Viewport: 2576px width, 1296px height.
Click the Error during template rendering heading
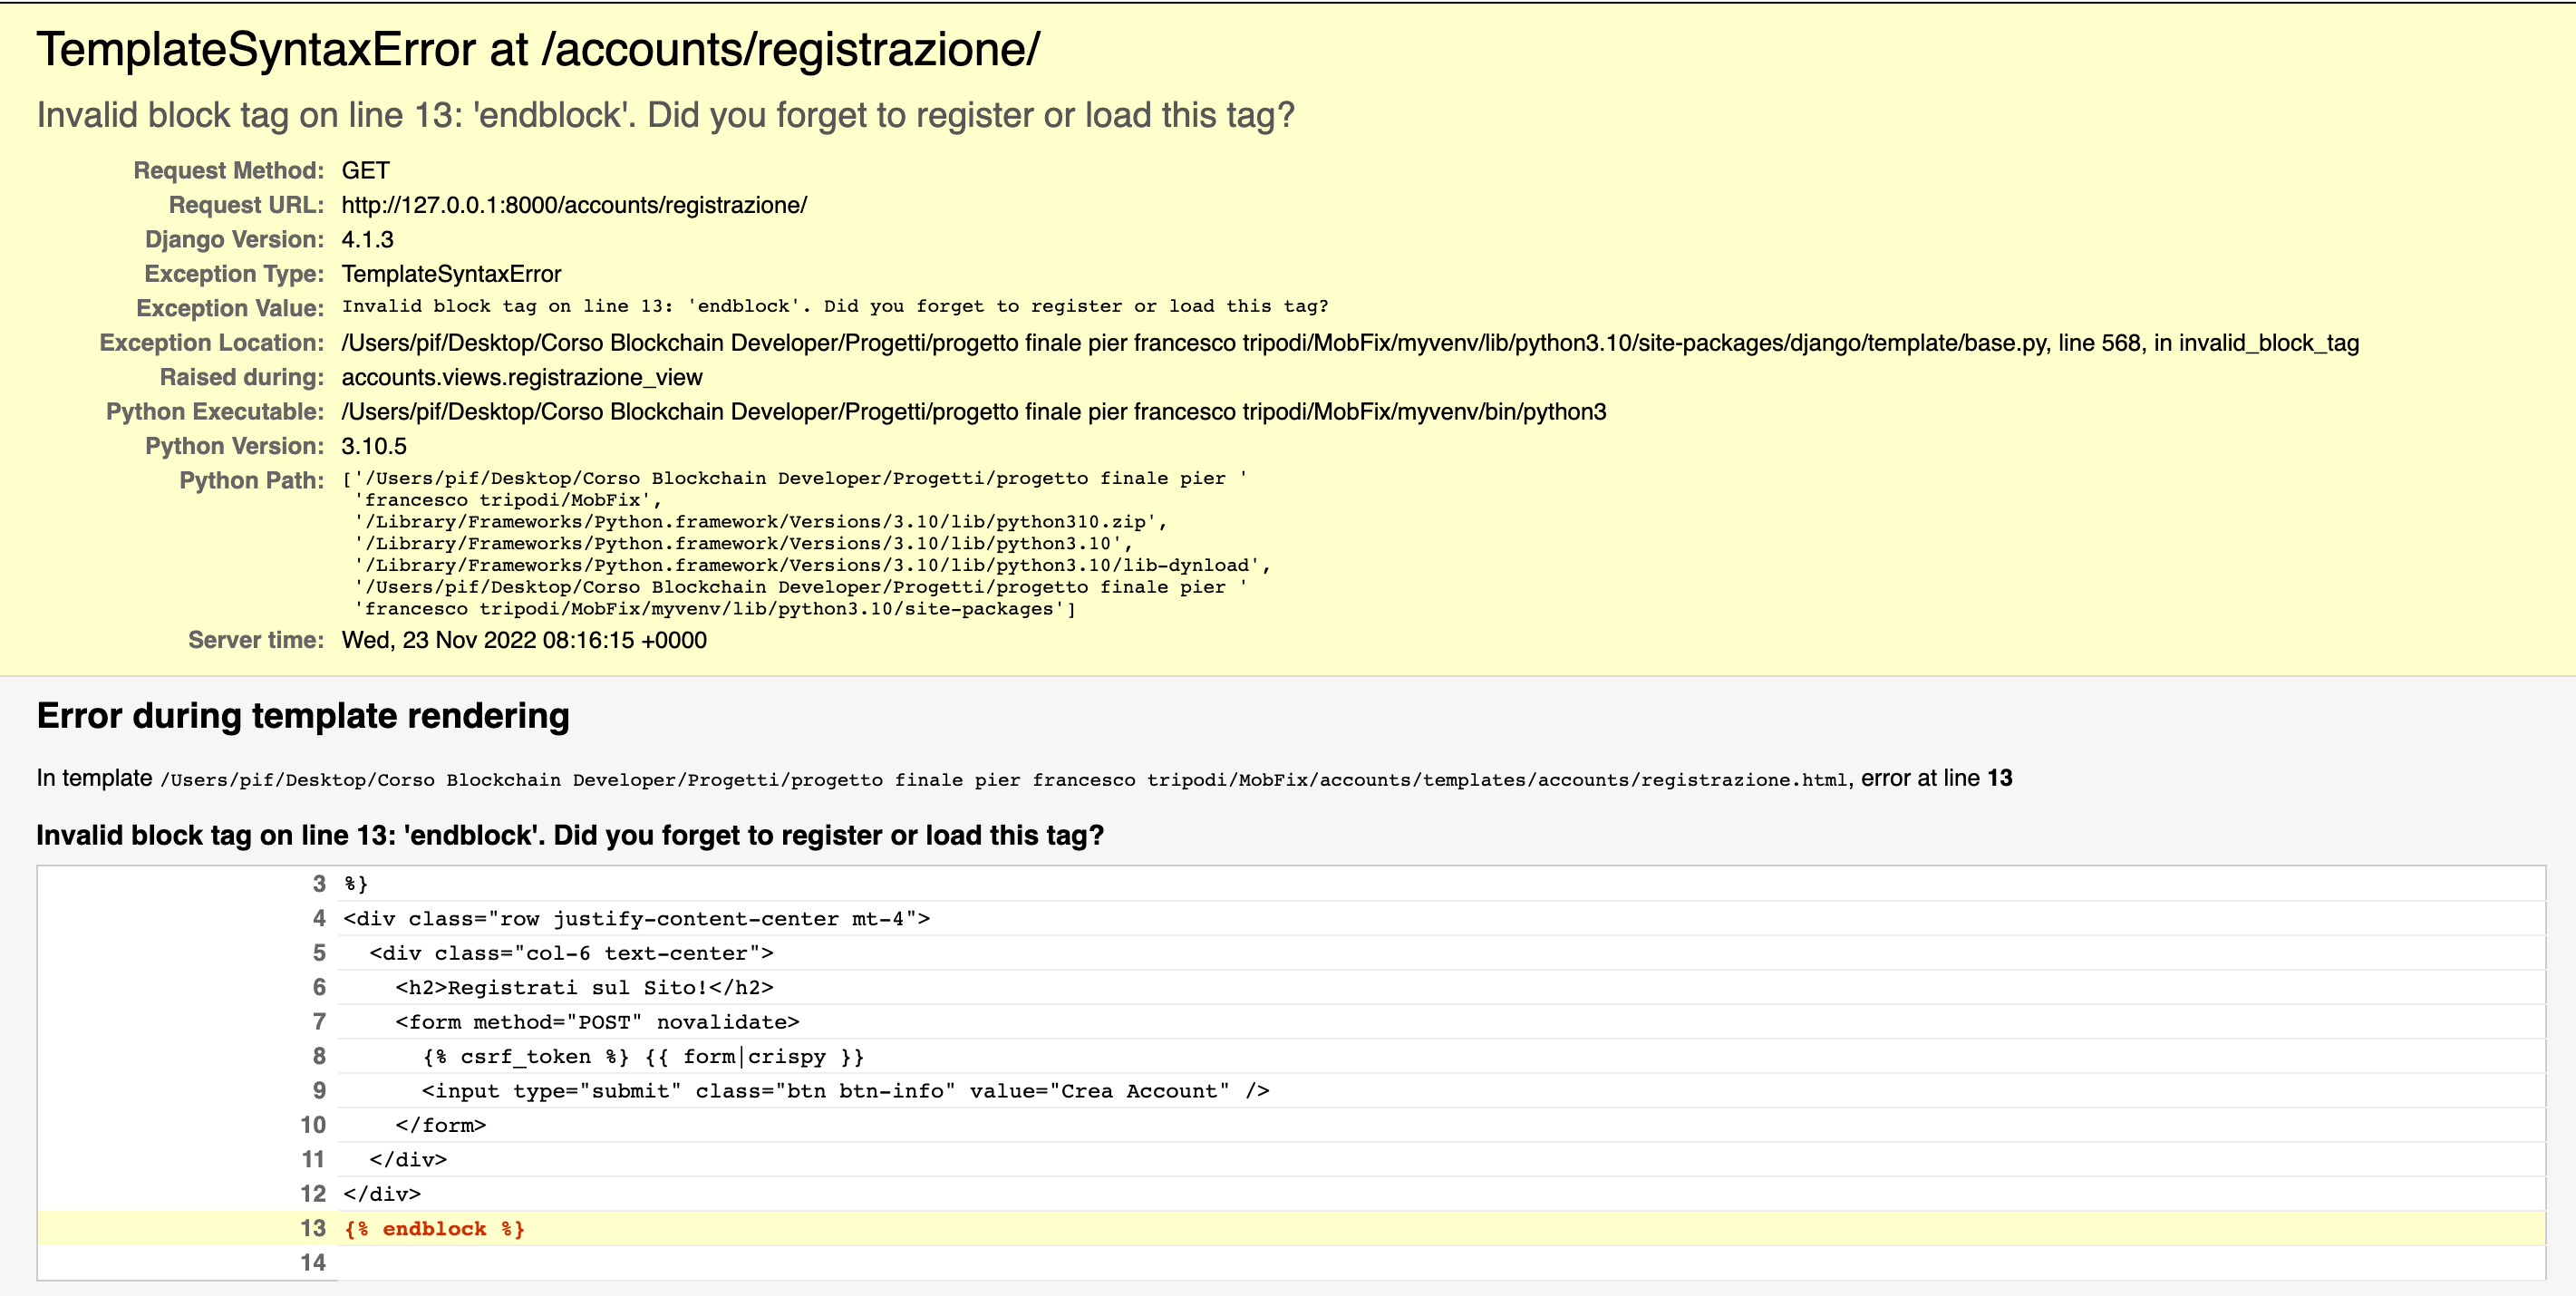tap(303, 716)
